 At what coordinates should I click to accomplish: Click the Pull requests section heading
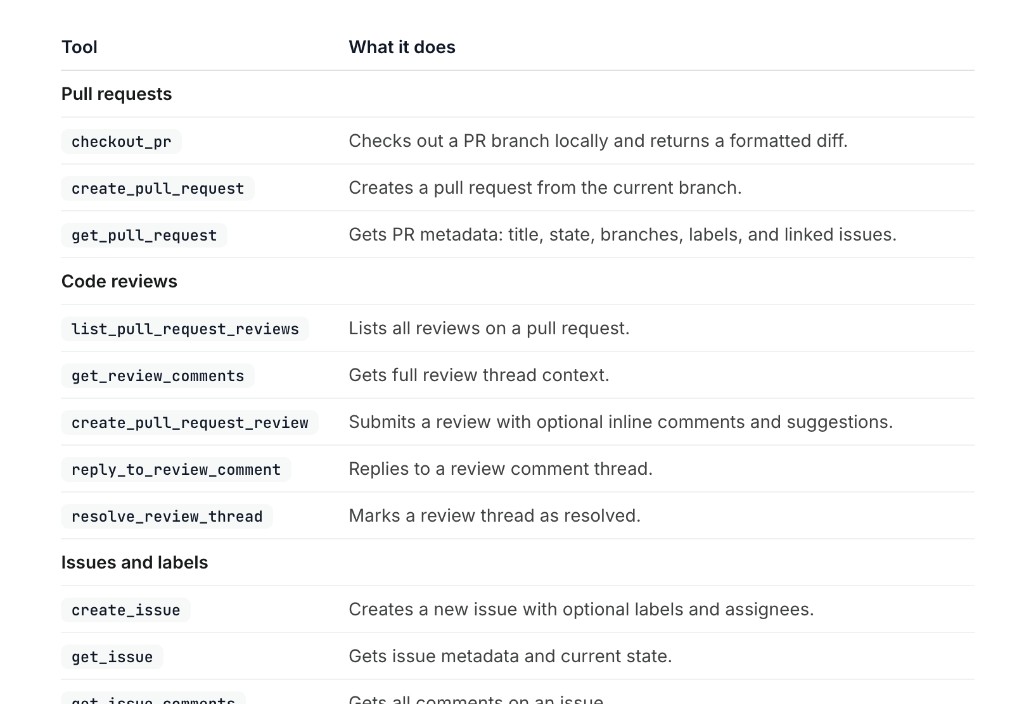click(116, 94)
